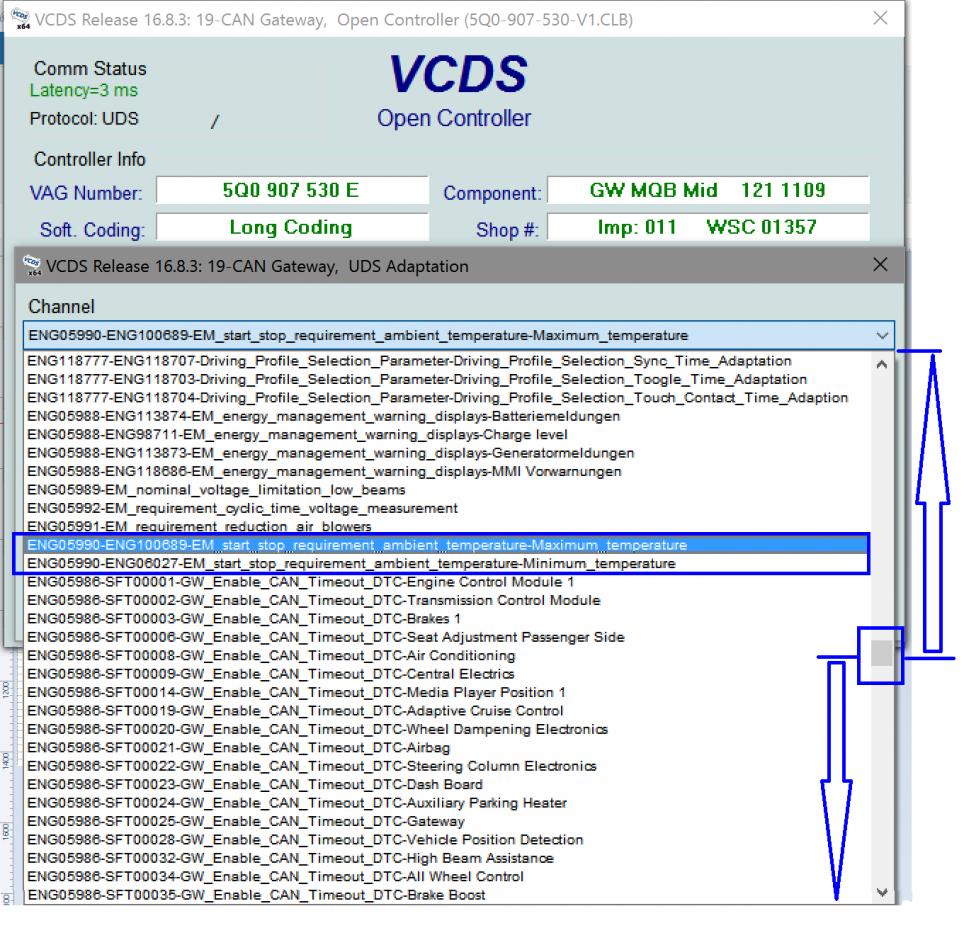Select Timeout_DTC-Airbag entry
964x928 pixels.
point(448,748)
